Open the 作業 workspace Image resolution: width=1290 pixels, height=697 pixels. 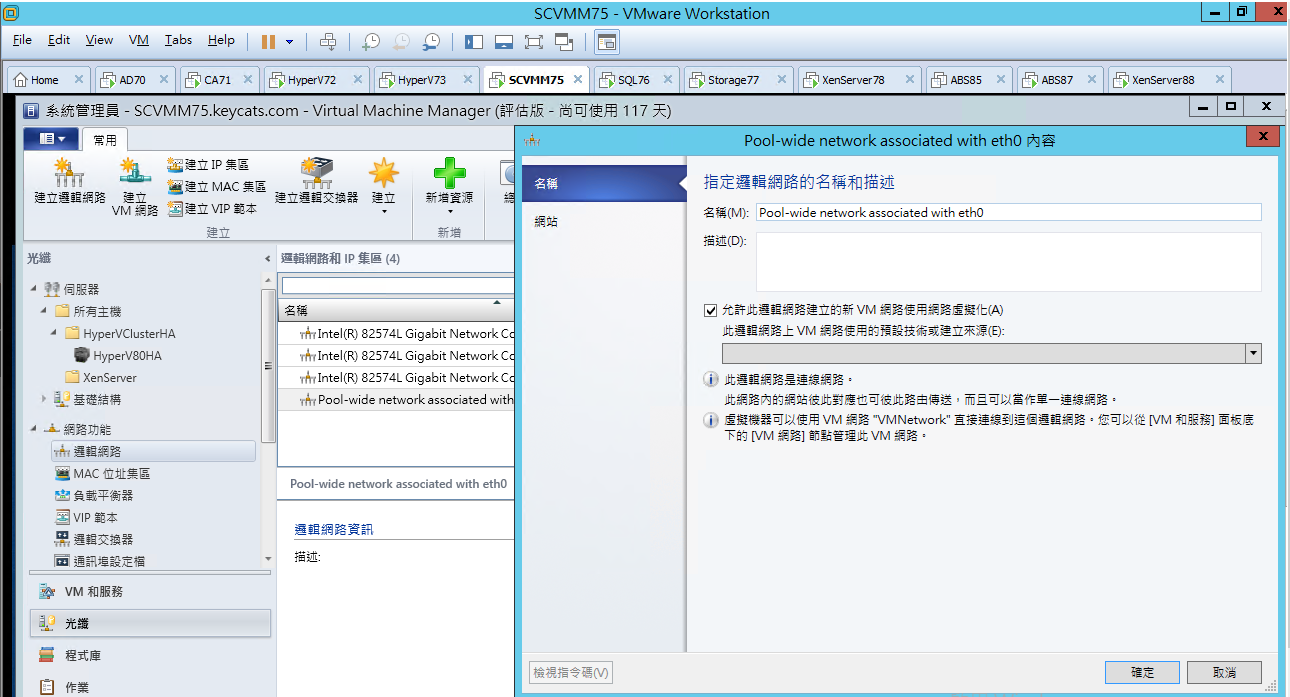(150, 686)
